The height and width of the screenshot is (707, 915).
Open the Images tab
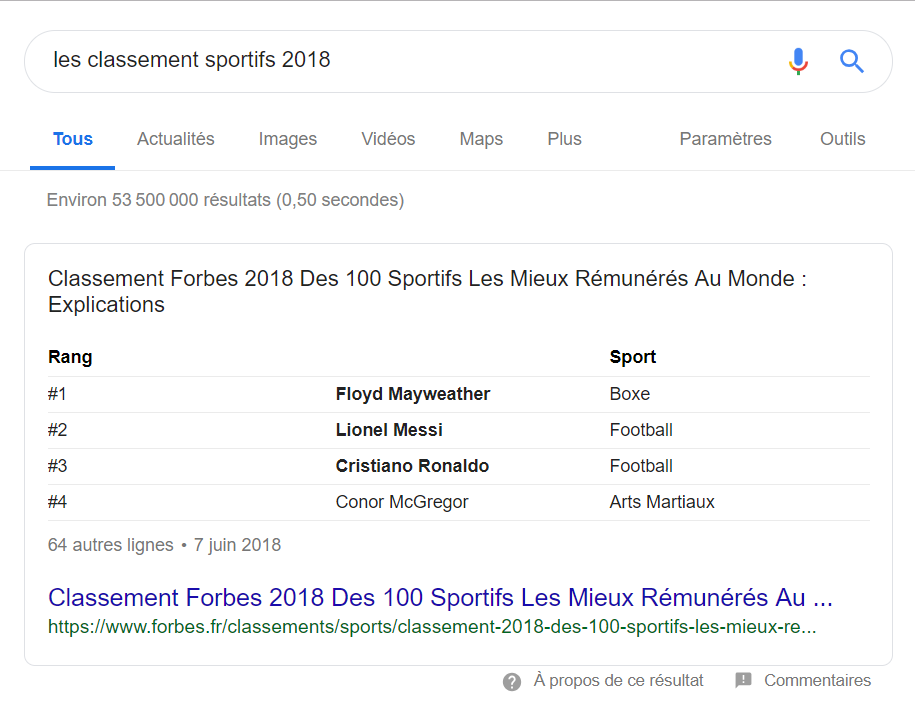[288, 139]
